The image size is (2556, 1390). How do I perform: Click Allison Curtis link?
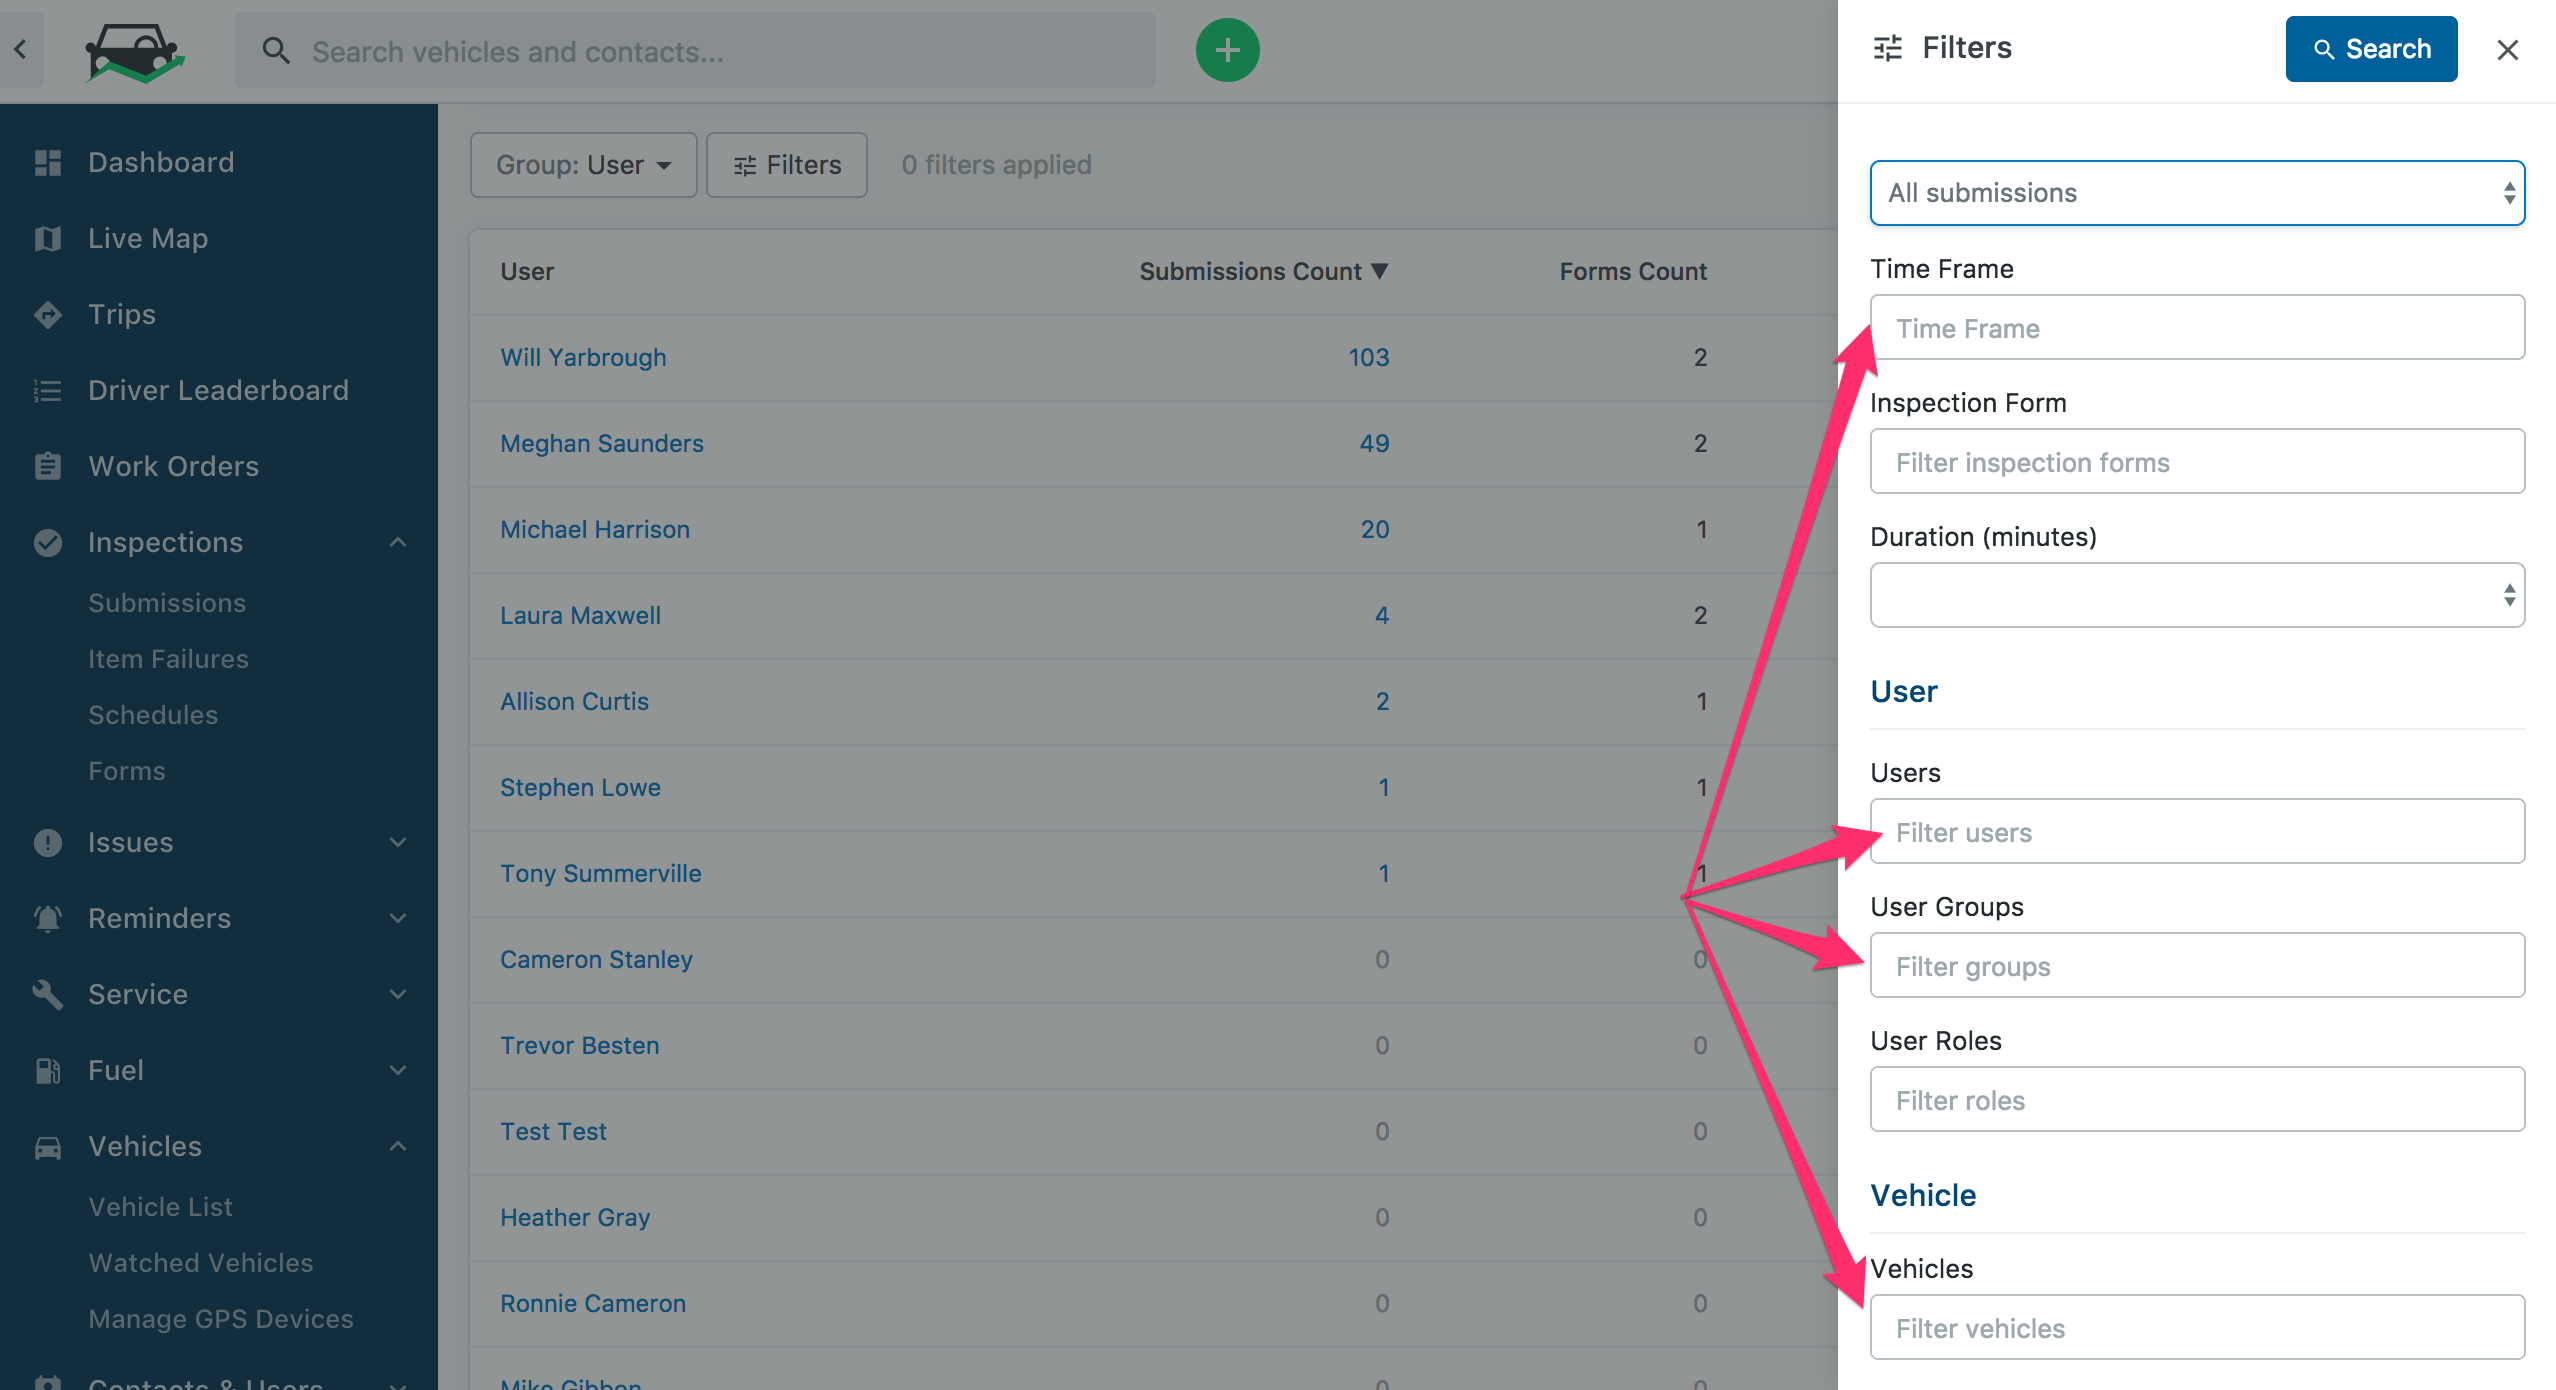[x=575, y=701]
